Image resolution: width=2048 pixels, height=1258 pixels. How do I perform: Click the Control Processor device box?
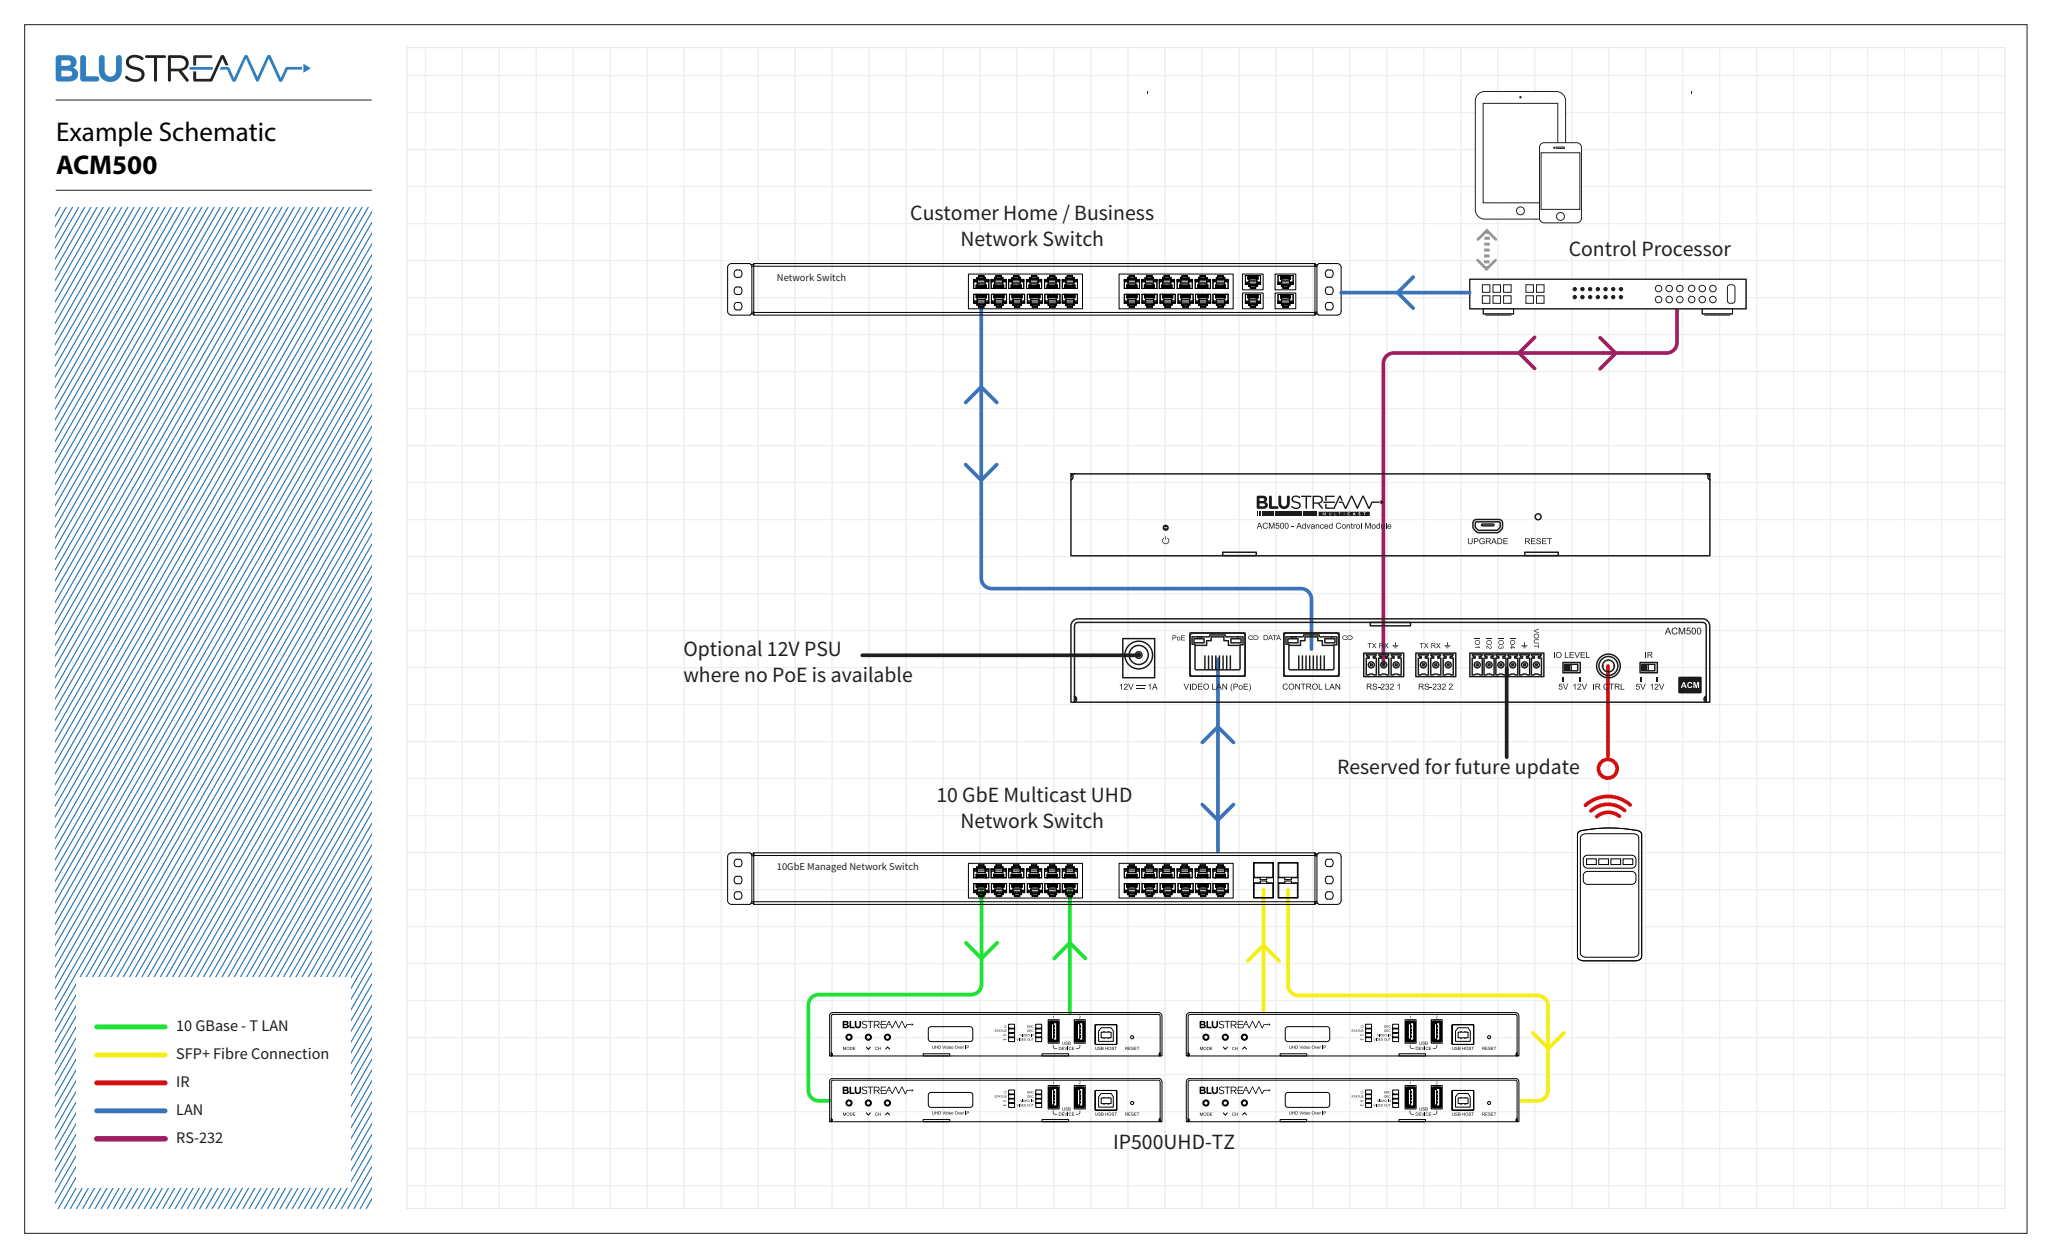pos(1607,293)
